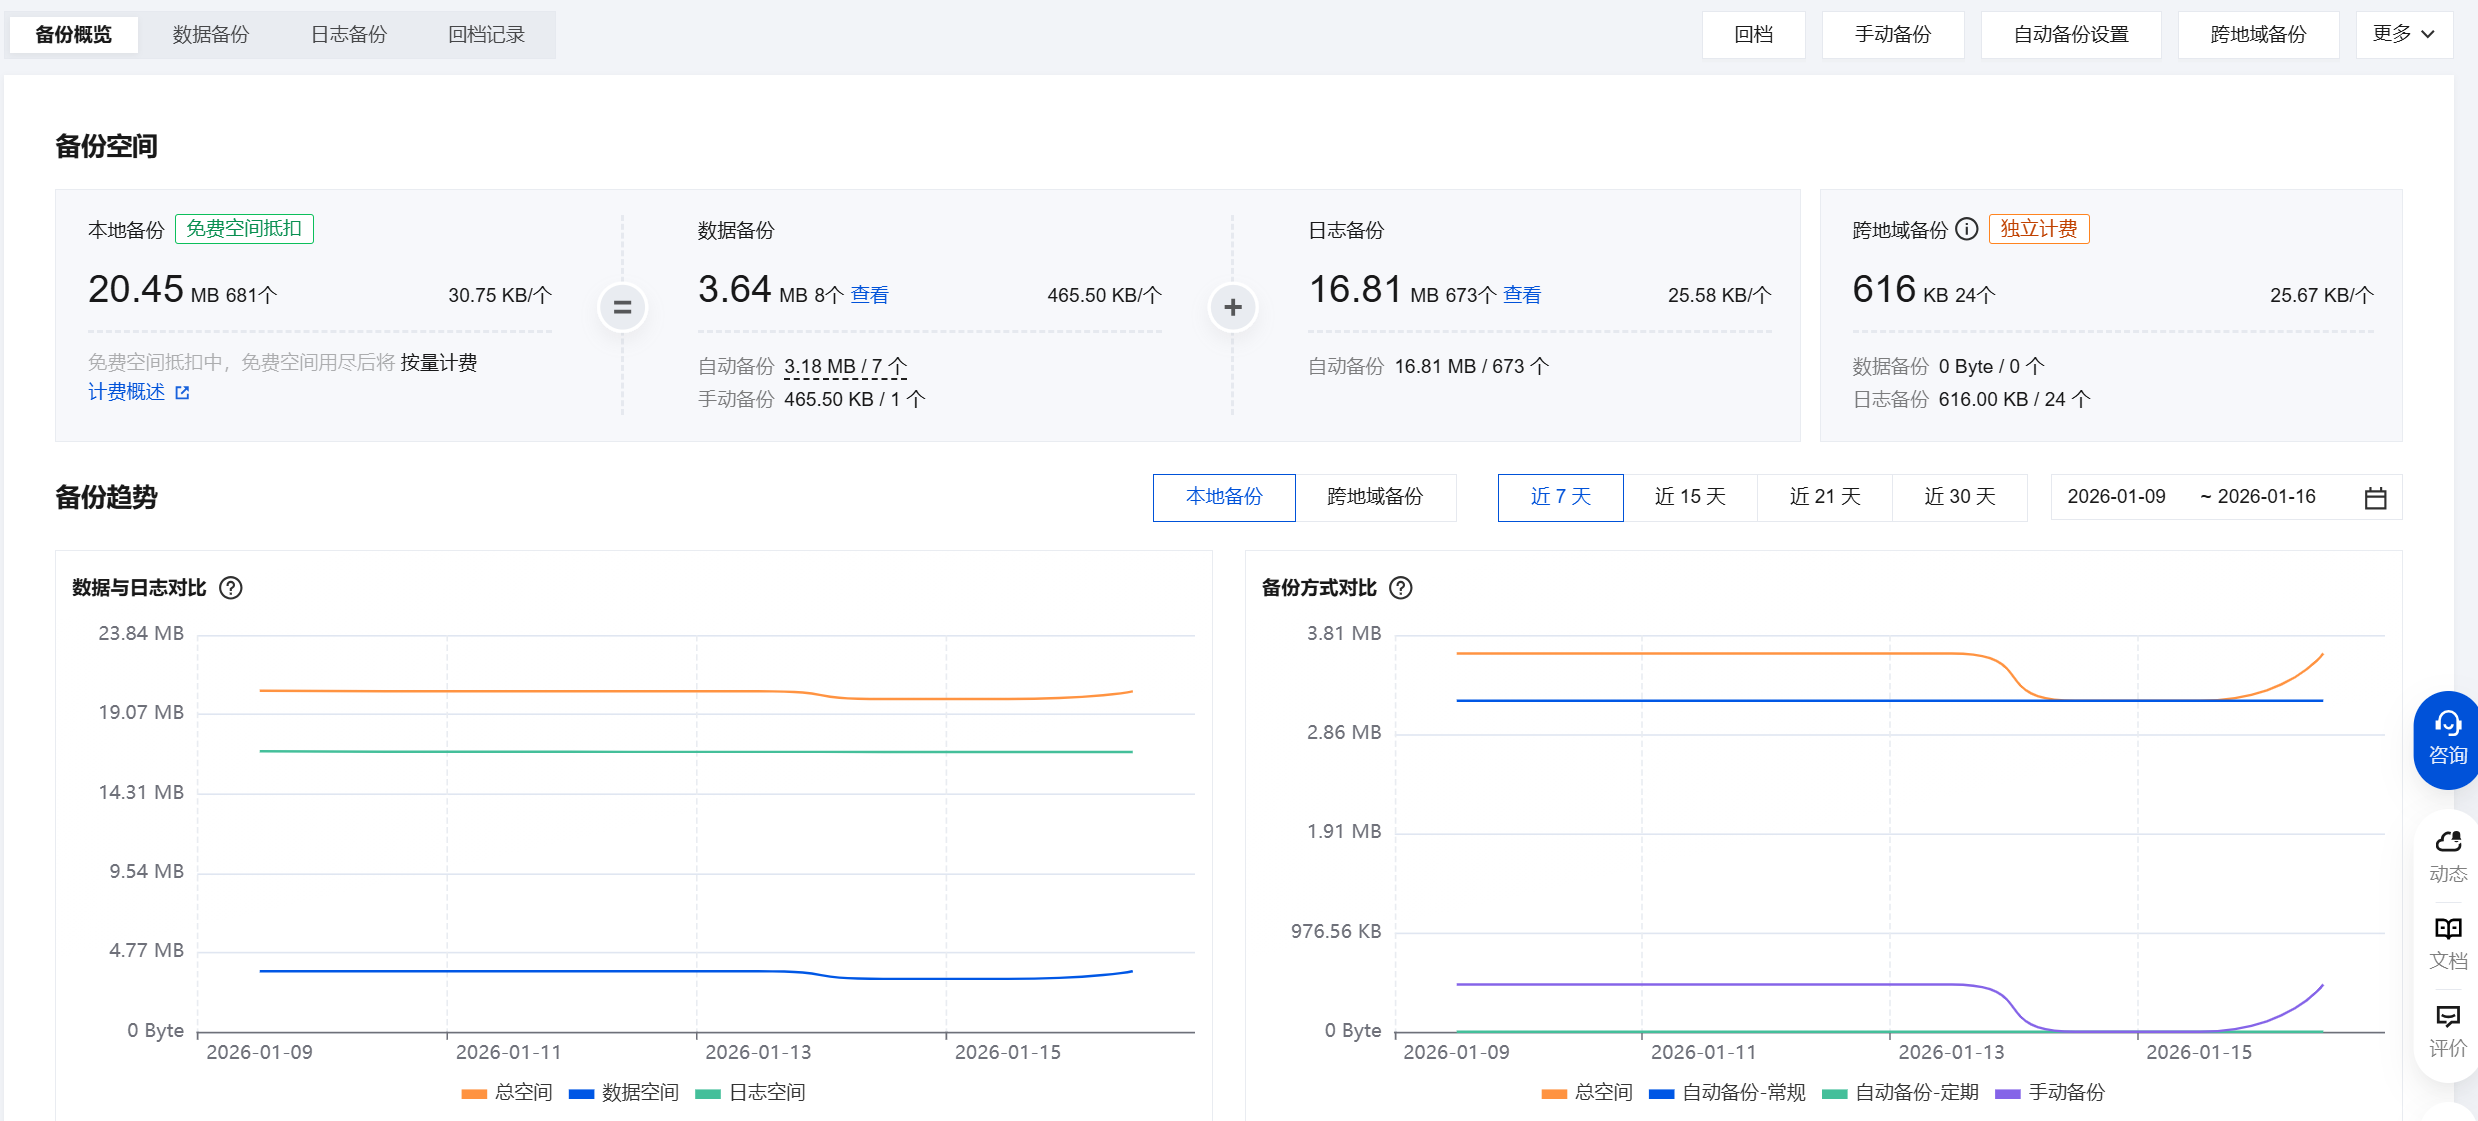Viewport: 2478px width, 1121px height.
Task: Click orange 总空间 swatch in left legend
Action: (x=474, y=1093)
